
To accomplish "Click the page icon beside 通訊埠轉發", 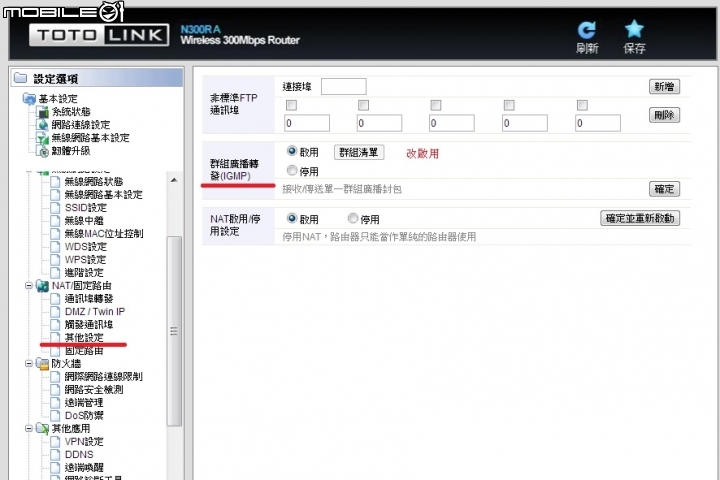I will point(55,299).
